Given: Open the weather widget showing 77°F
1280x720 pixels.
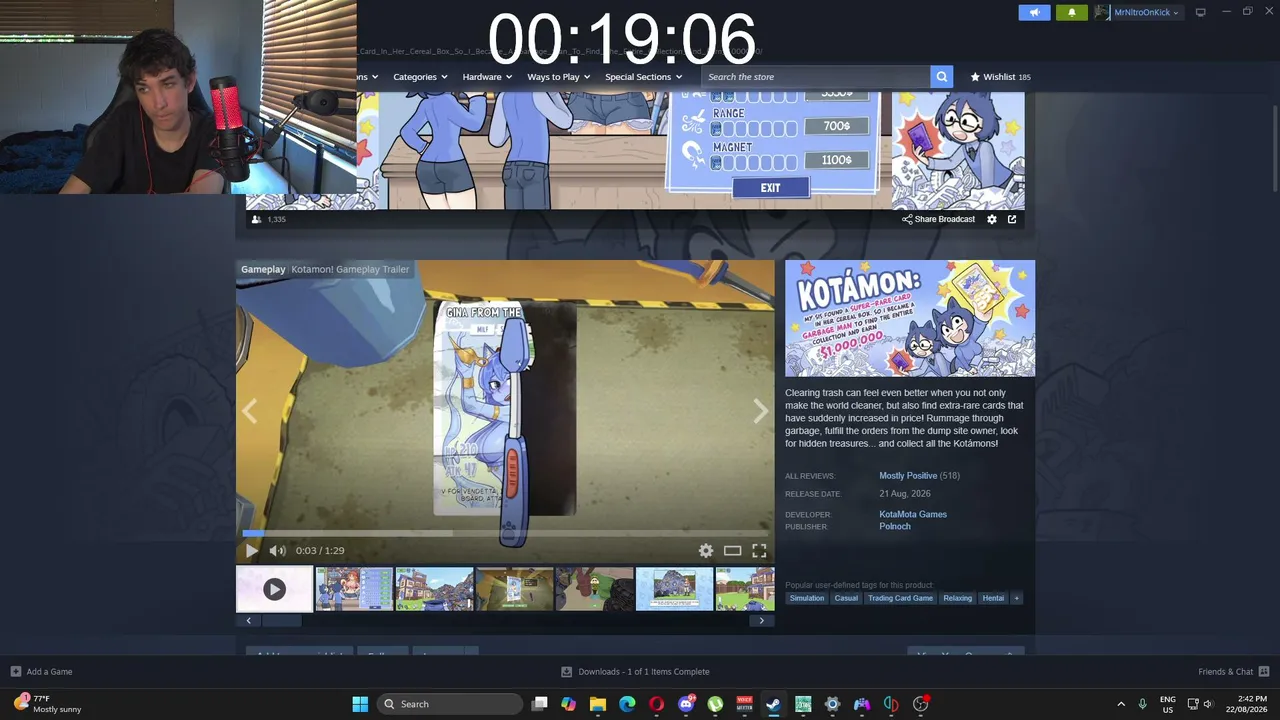Looking at the screenshot, I should [47, 704].
